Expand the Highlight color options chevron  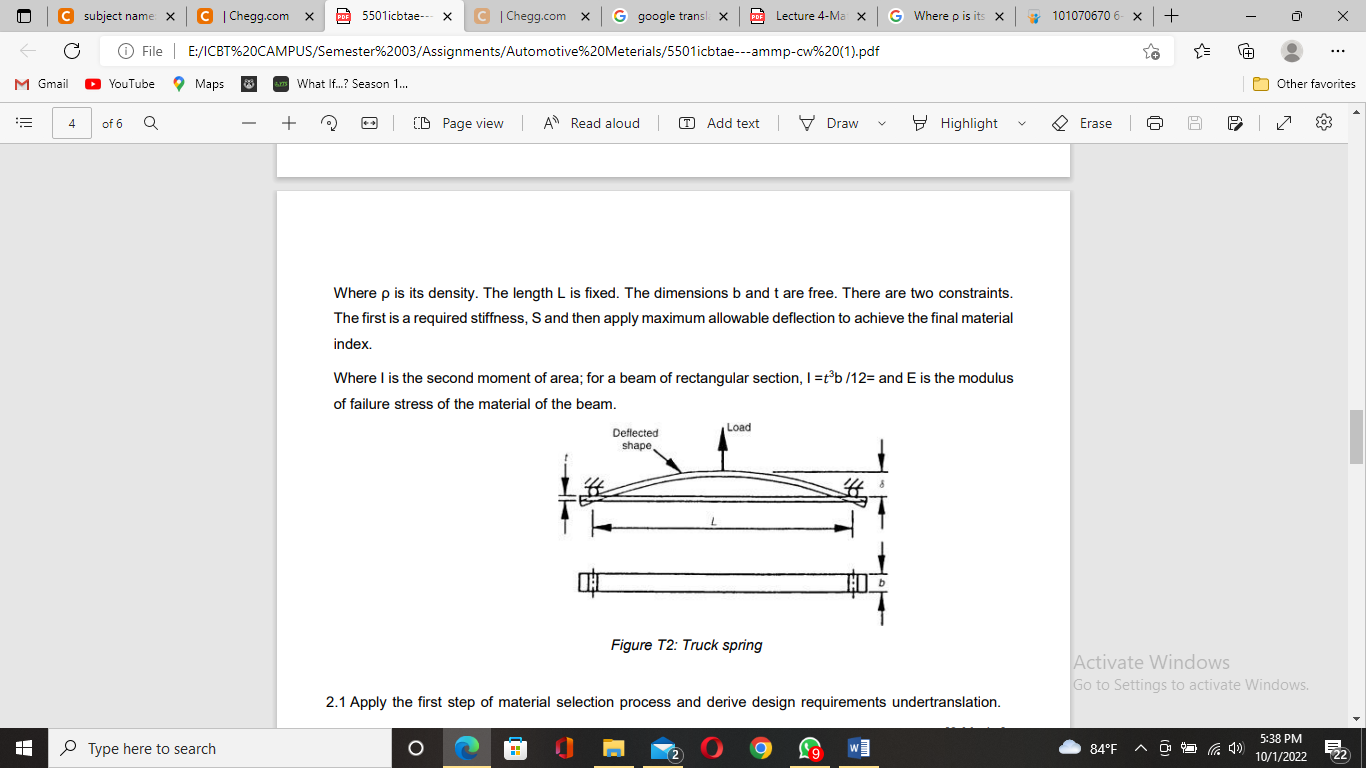1022,123
